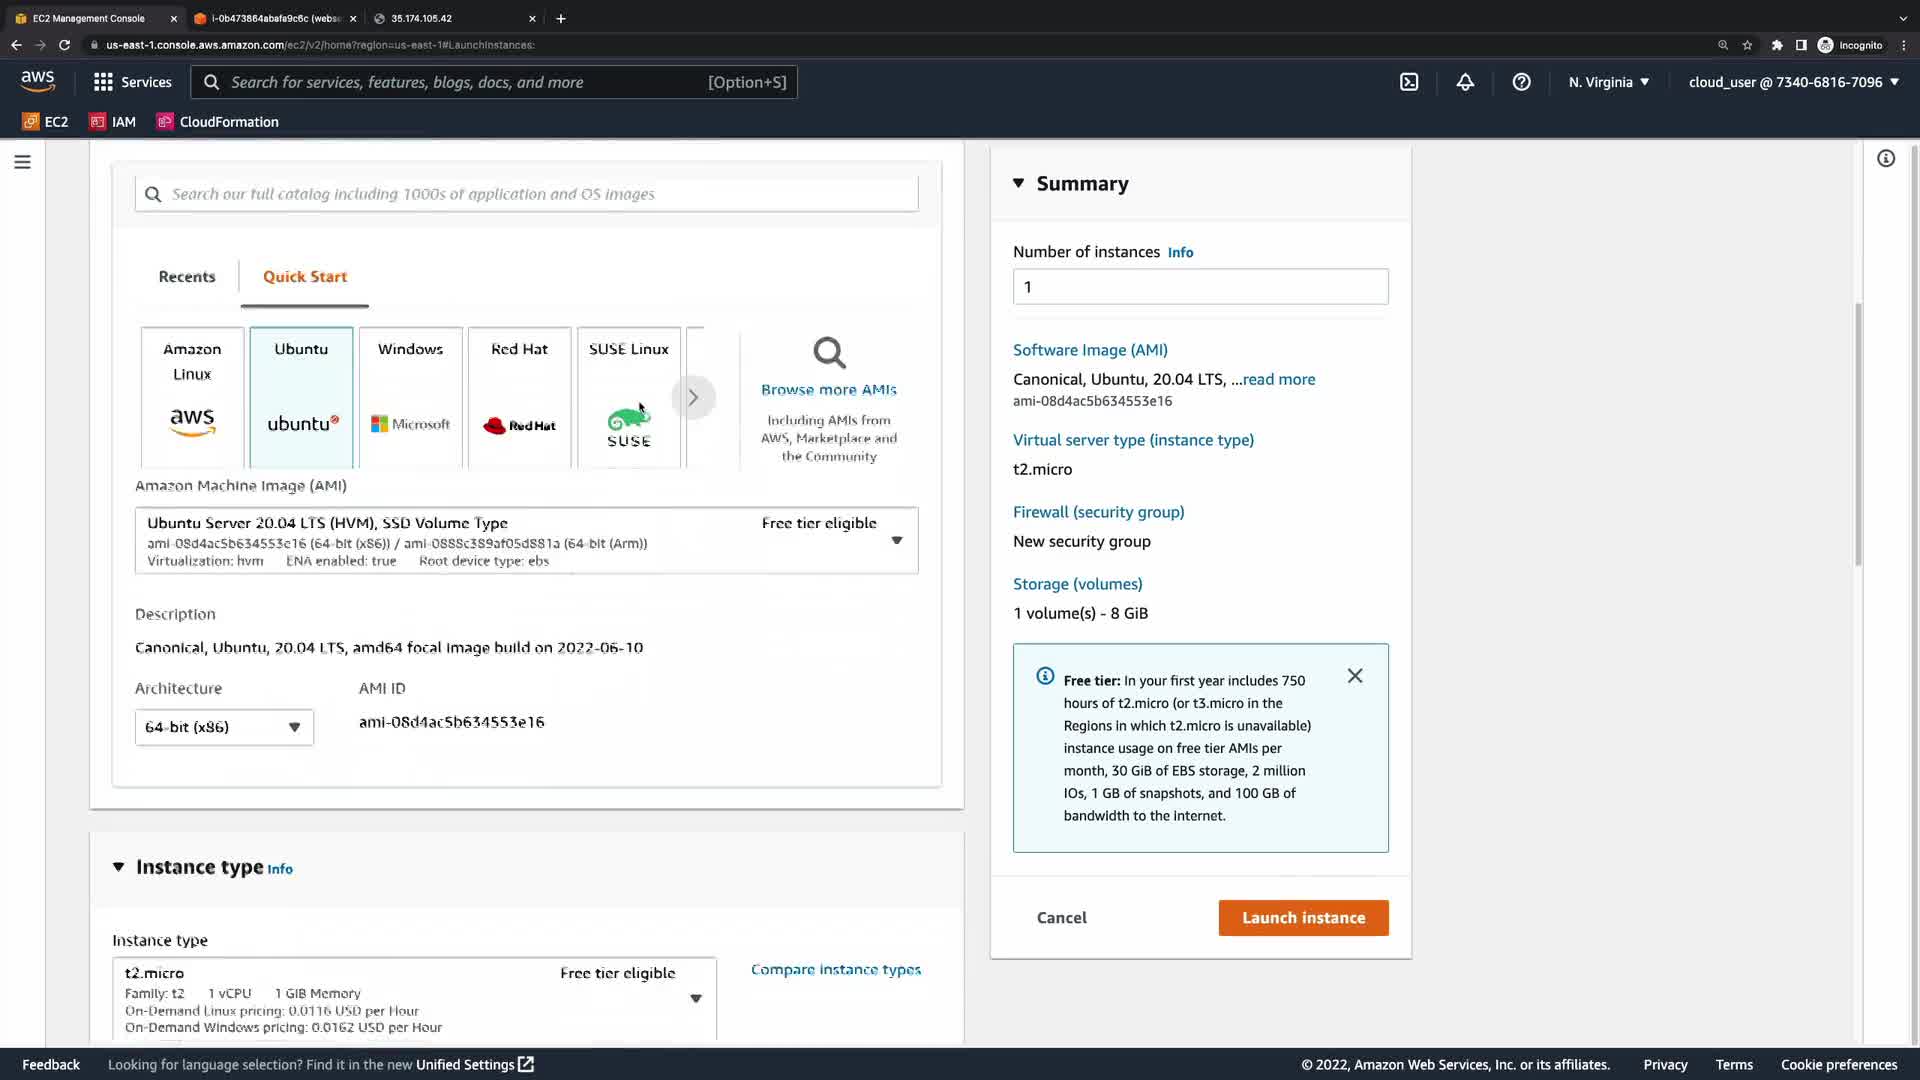The image size is (1920, 1080).
Task: Open the help question mark menu
Action: pyautogui.click(x=1521, y=82)
